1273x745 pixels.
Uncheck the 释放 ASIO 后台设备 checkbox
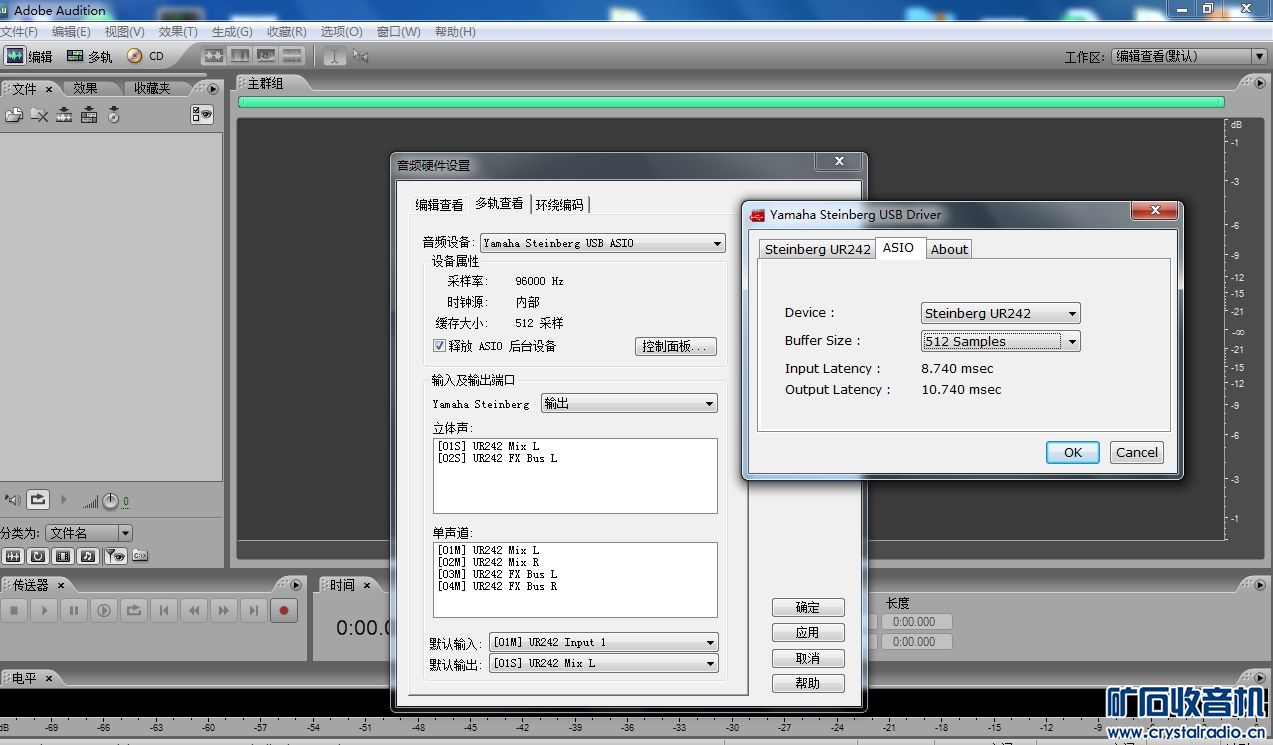pos(439,346)
